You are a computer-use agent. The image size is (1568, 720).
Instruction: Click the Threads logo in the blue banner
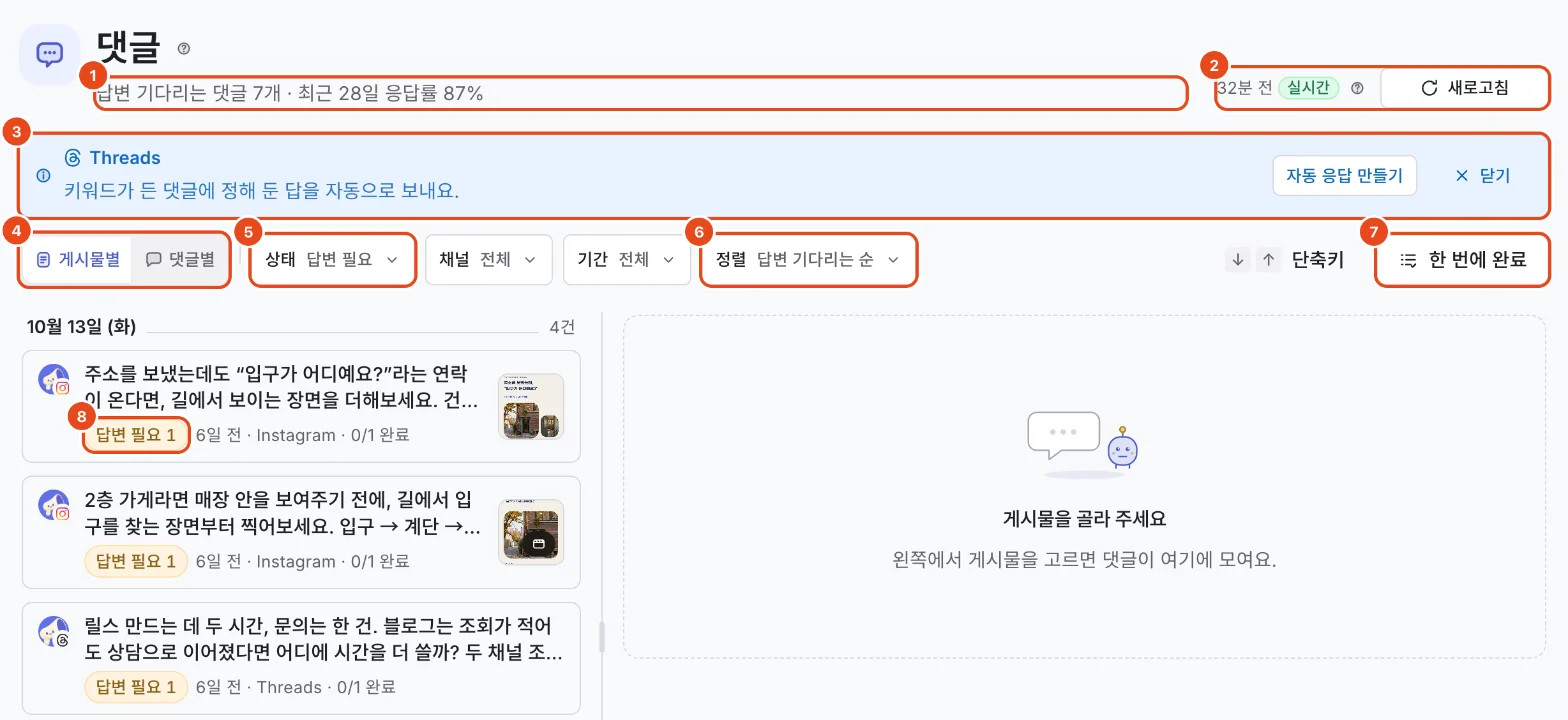(x=72, y=158)
